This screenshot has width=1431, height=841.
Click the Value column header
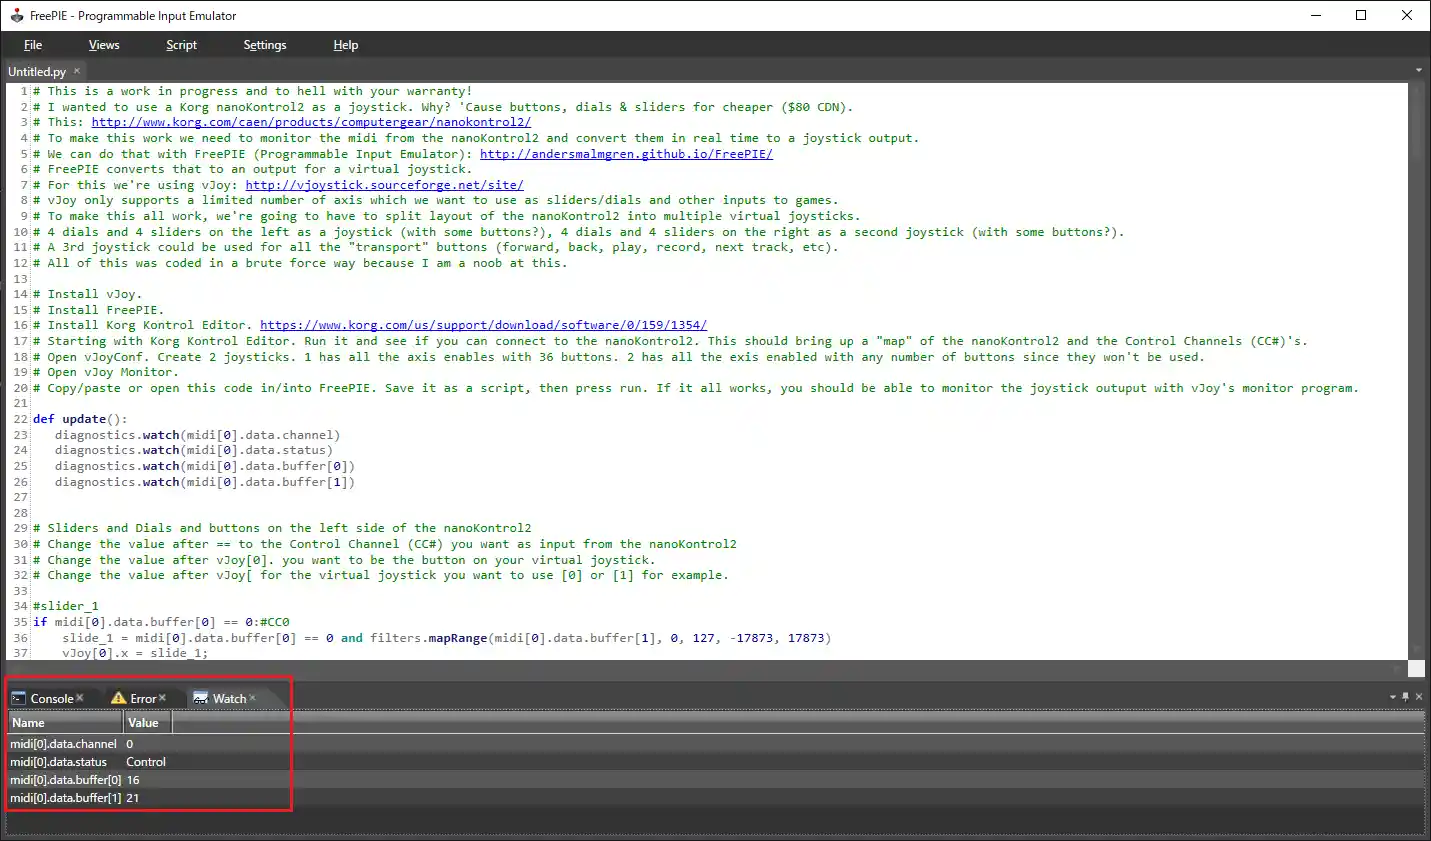click(x=147, y=723)
